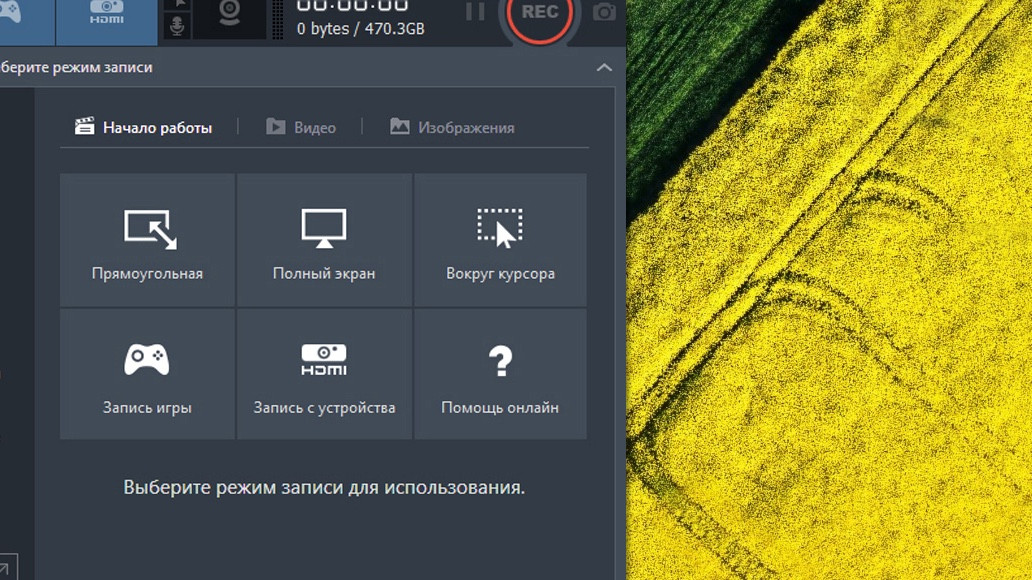This screenshot has height=580, width=1032.
Task: Click the storage text 0 bytes / 470.3GB
Action: click(361, 29)
